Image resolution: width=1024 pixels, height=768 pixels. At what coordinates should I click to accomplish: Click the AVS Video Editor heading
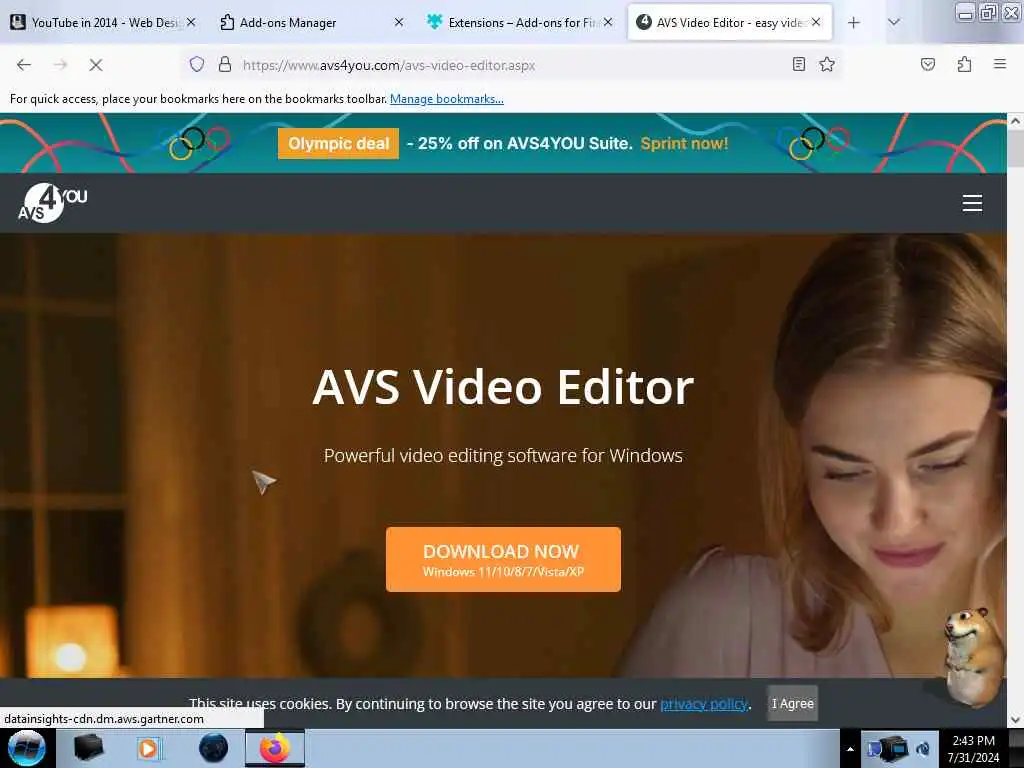pos(503,387)
